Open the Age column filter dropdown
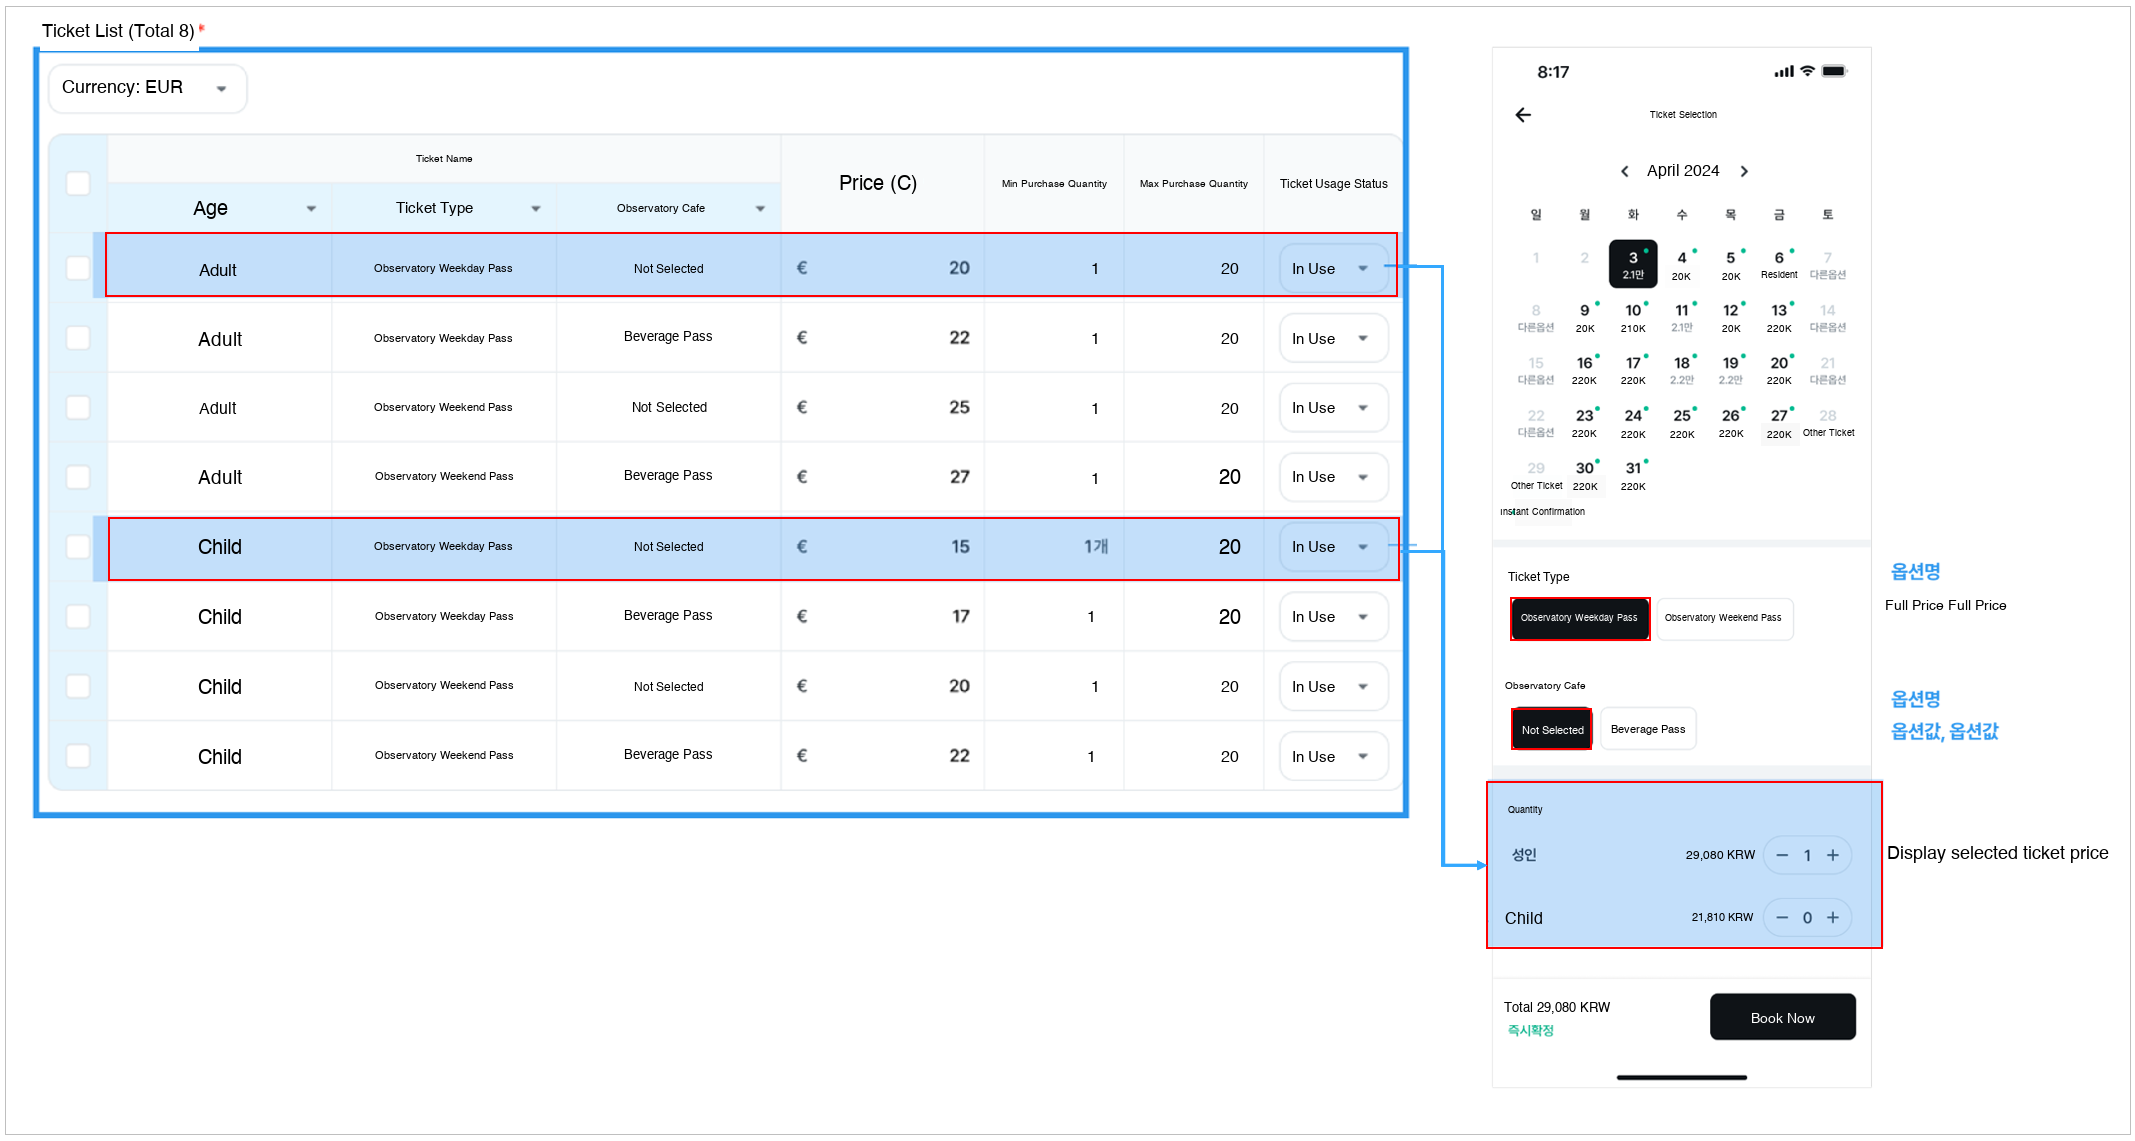Viewport: 2135px width, 1141px height. pos(311,208)
